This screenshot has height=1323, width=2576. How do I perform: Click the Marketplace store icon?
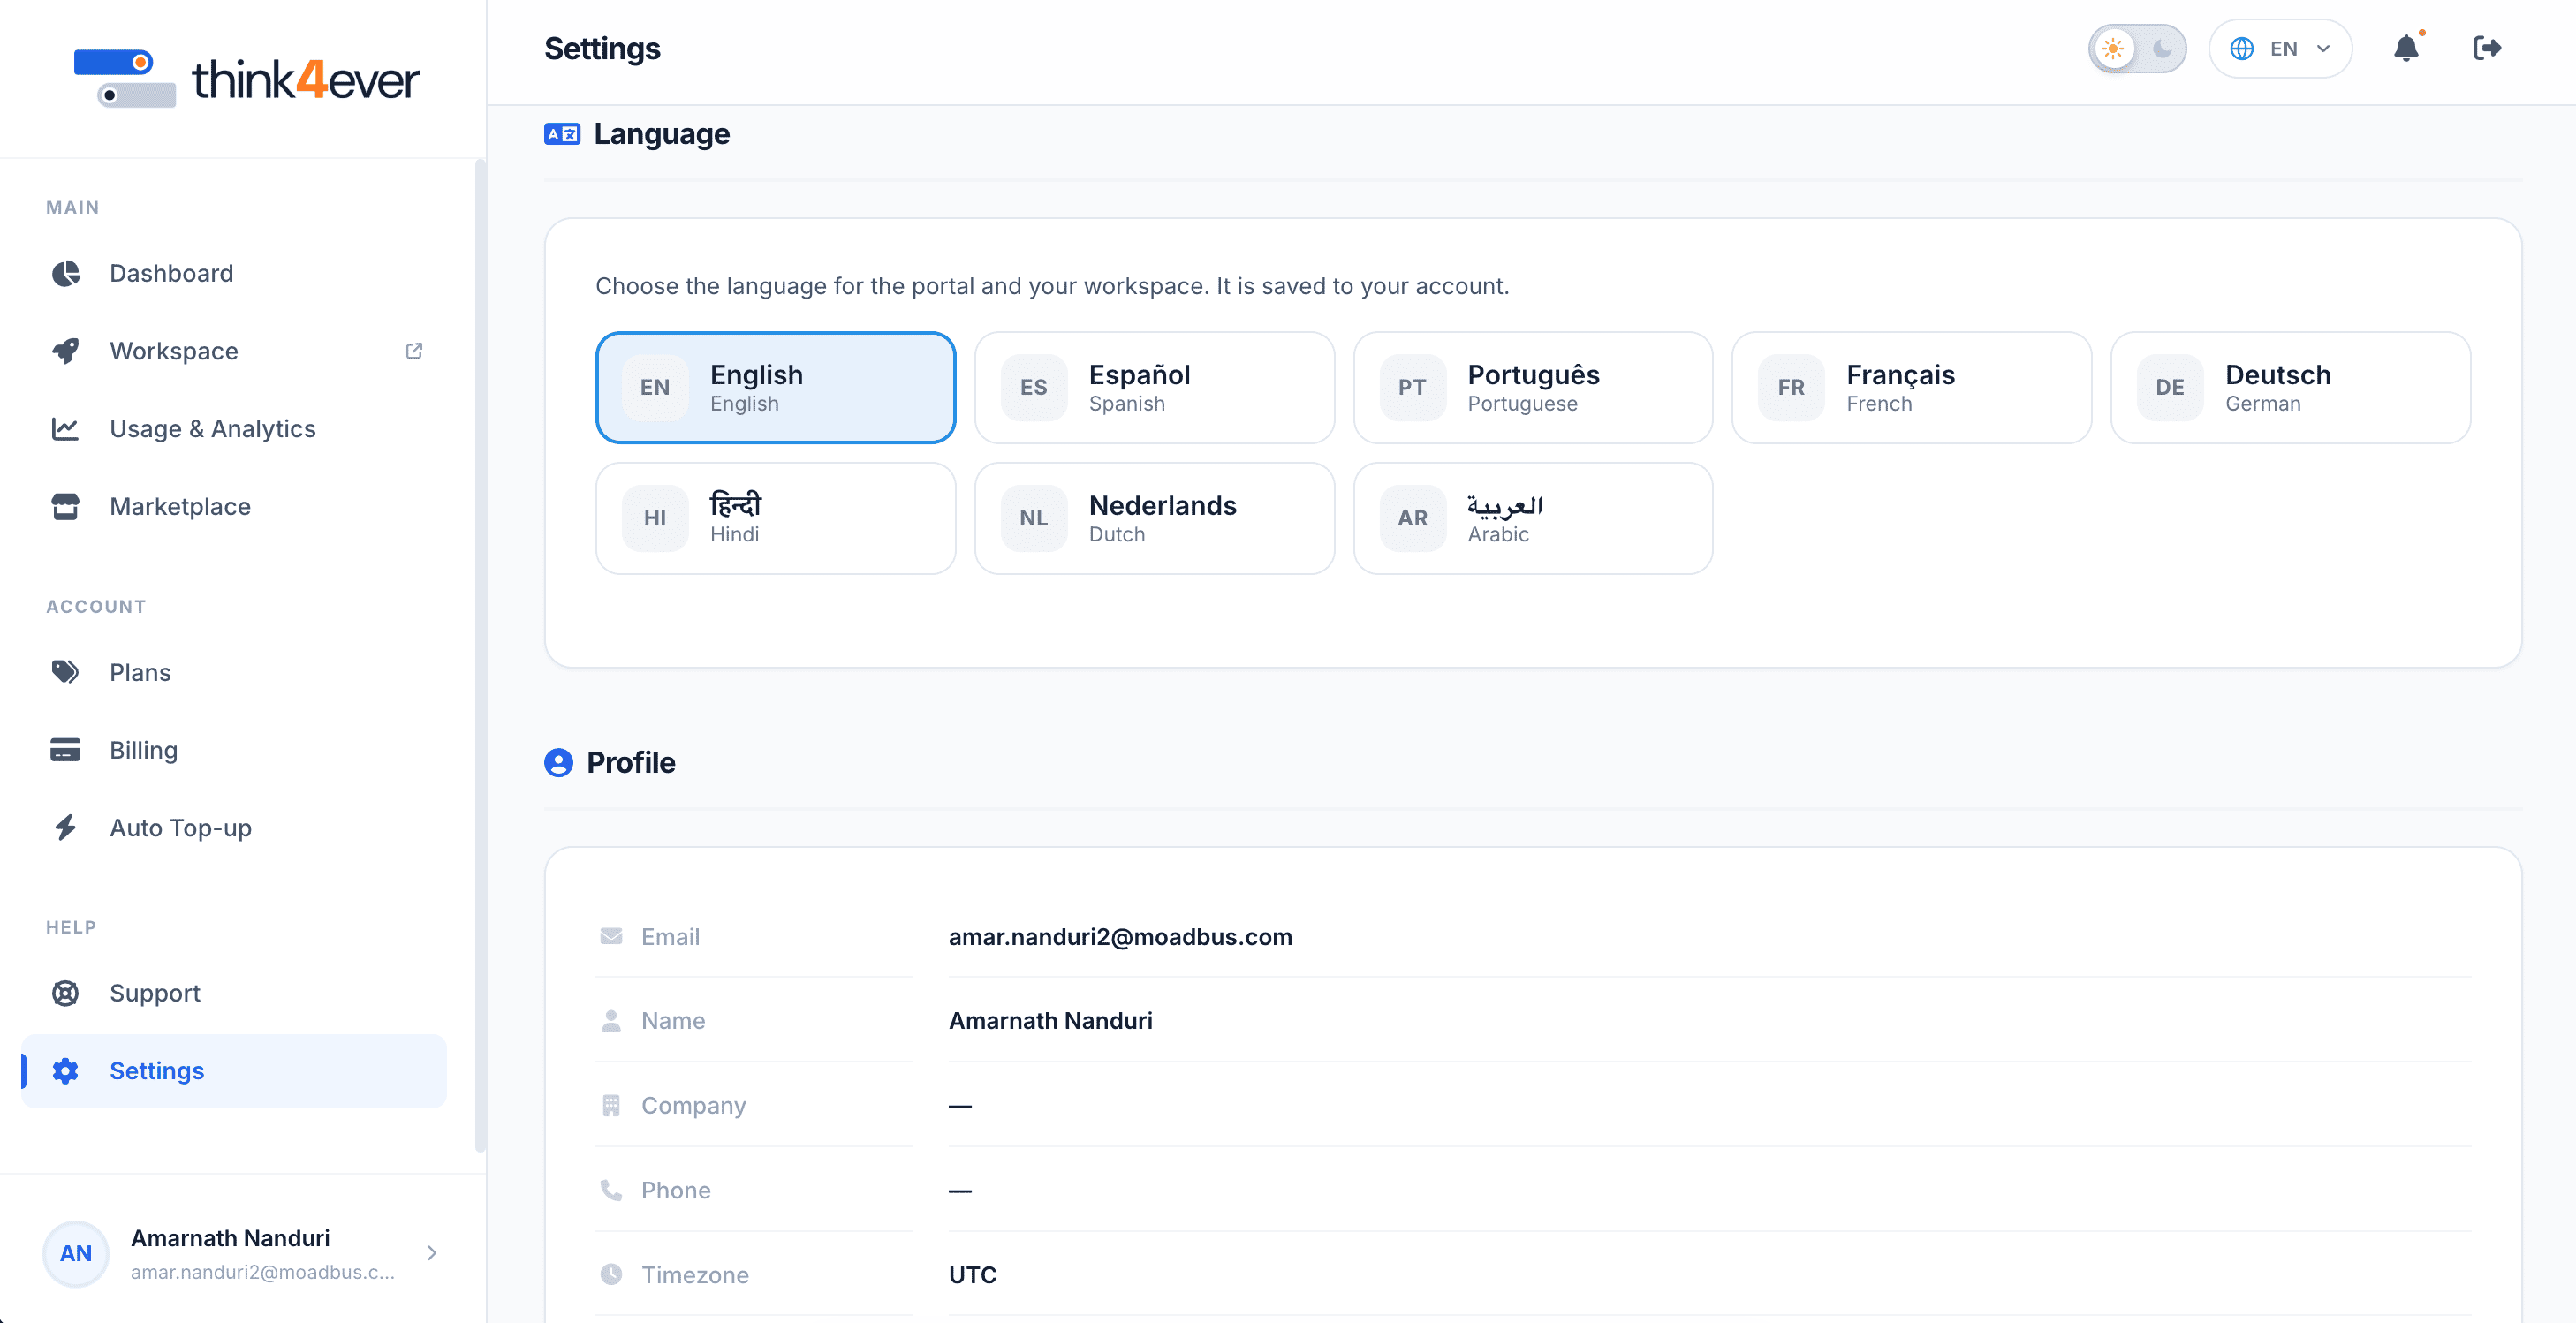coord(66,506)
